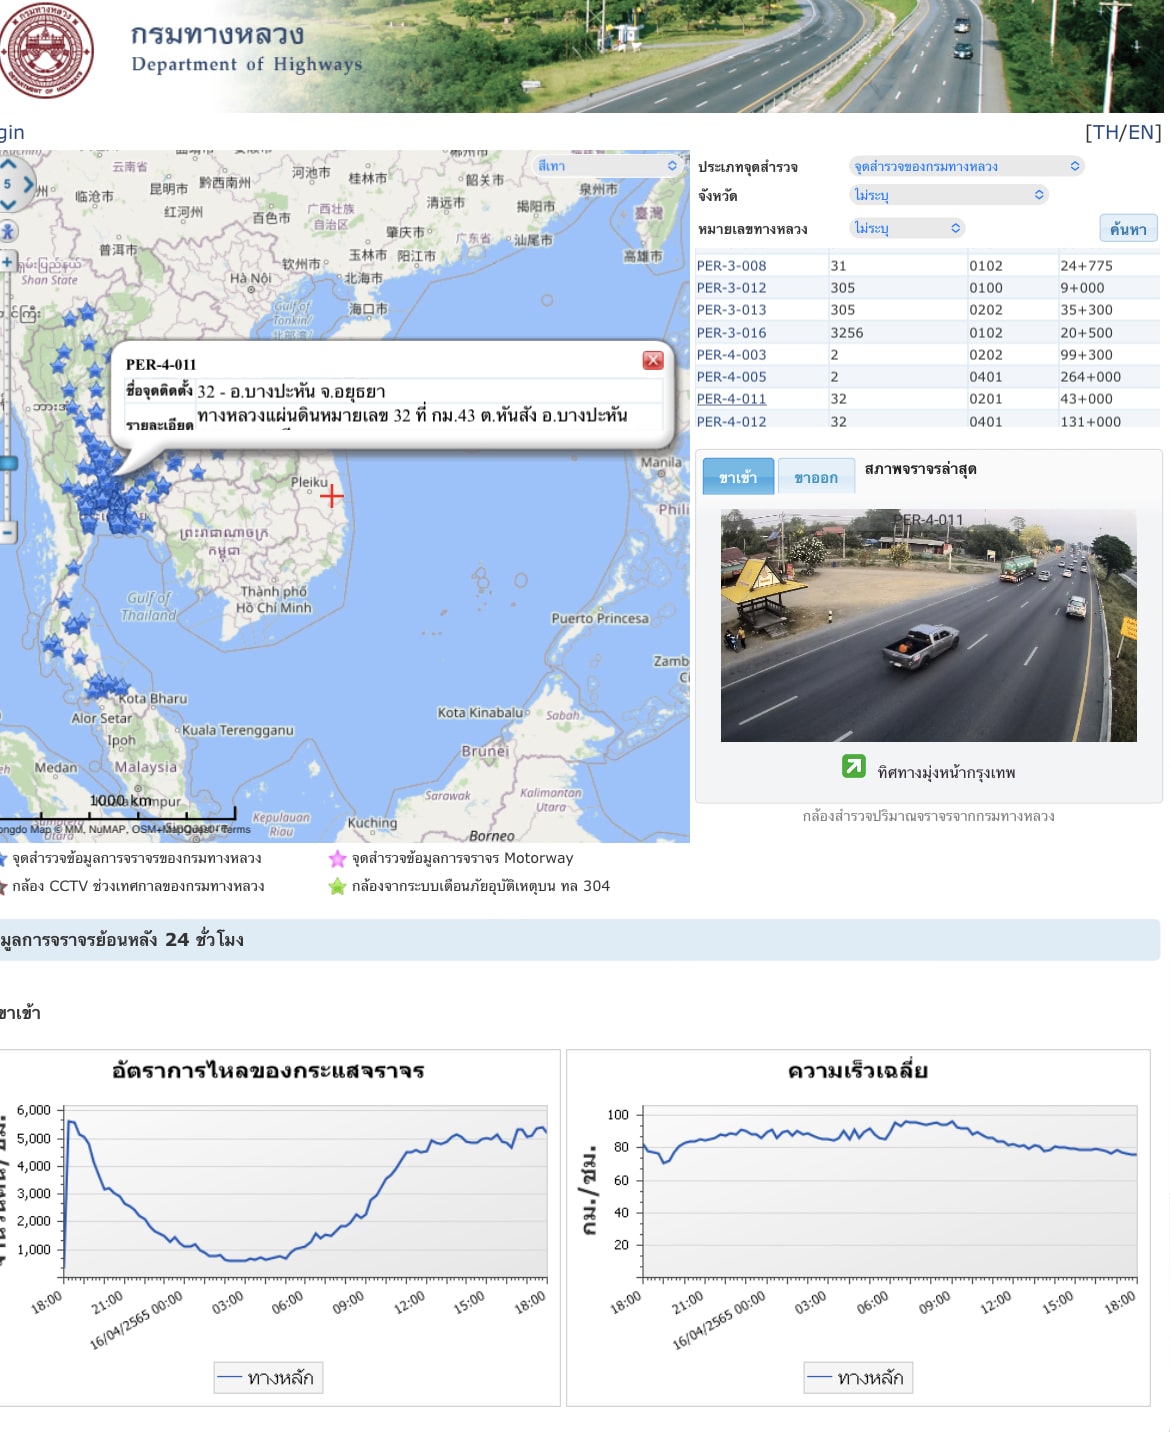Screen dimensions: 1170x1432
Task: Switch to the ขาออก outbound tab
Action: [816, 478]
